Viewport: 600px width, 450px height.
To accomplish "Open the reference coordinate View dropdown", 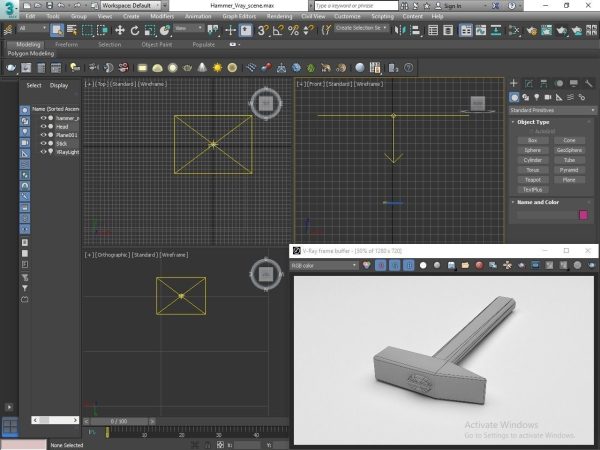I will pos(189,28).
